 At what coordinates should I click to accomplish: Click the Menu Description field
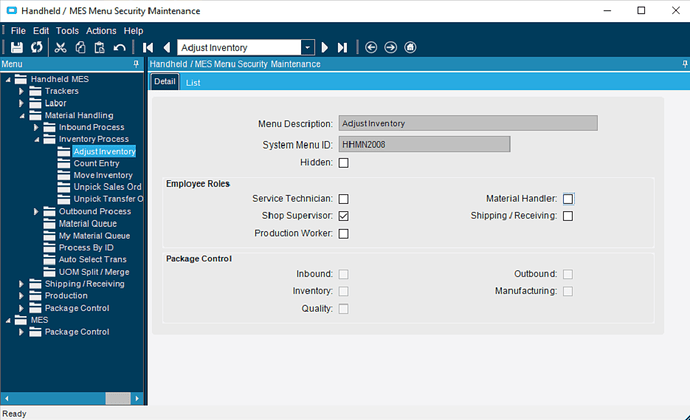(x=467, y=123)
